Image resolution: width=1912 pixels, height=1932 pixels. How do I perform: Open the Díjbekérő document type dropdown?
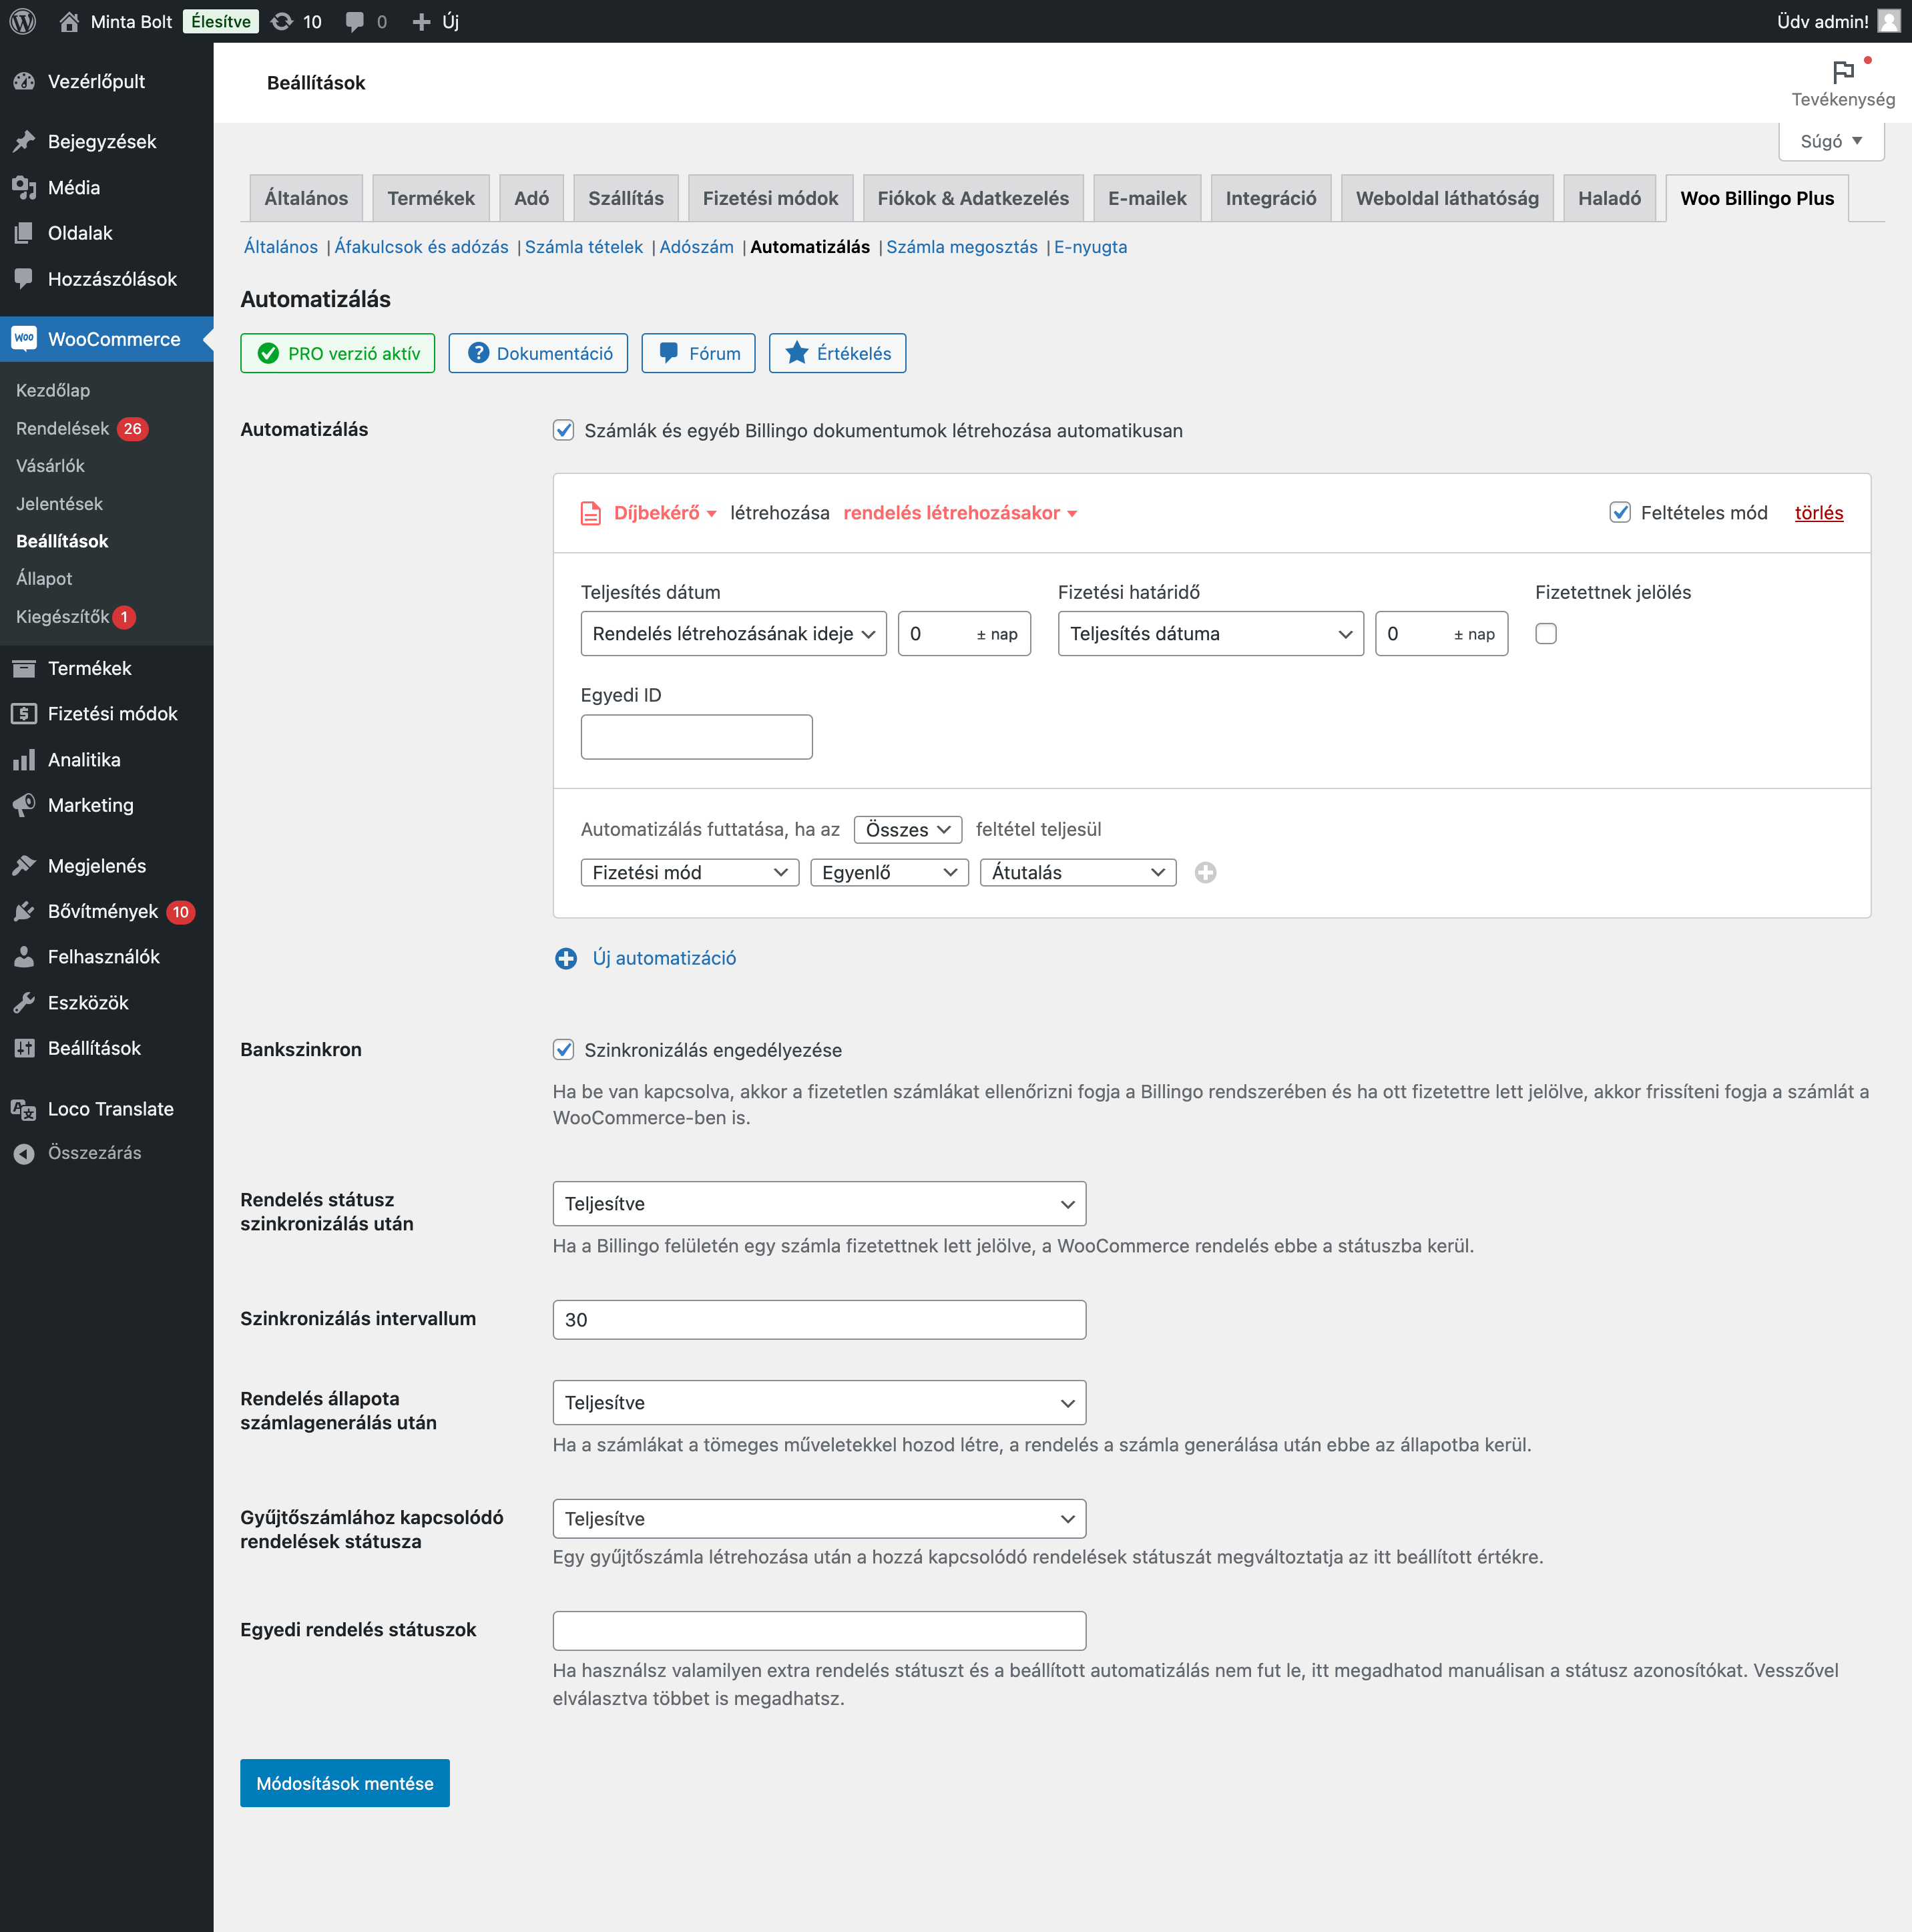click(x=665, y=513)
